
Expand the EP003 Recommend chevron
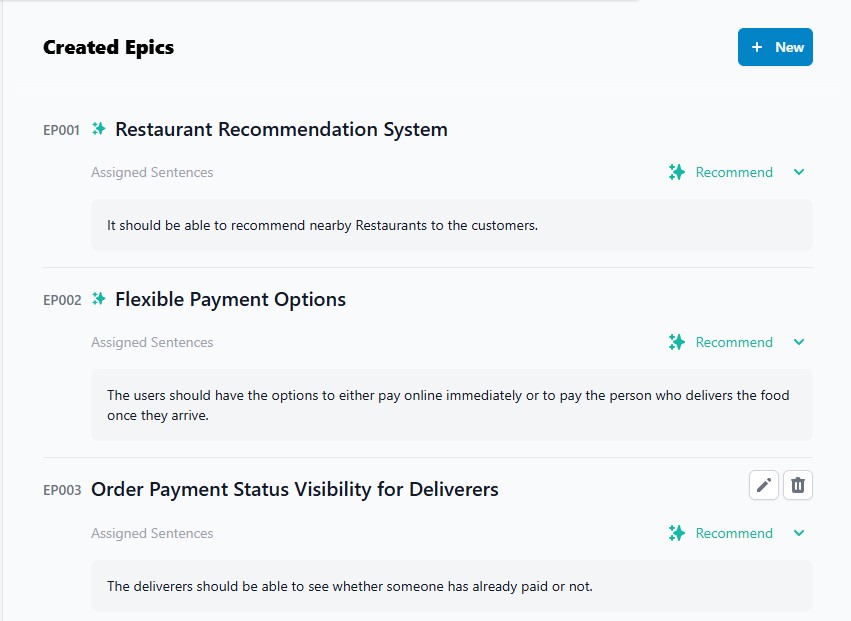tap(799, 533)
